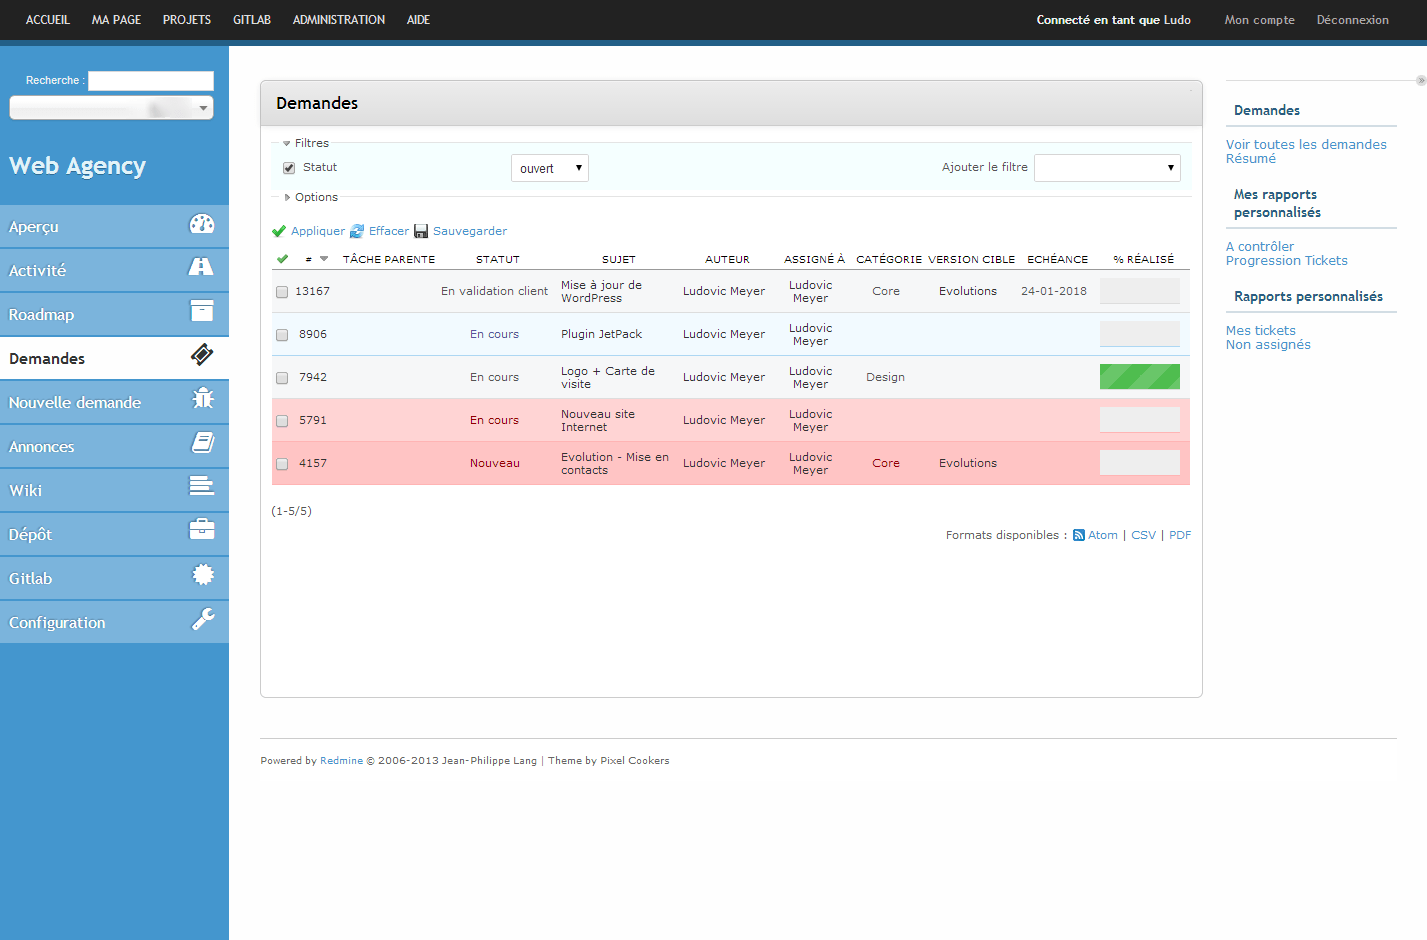Open Aperçu via its gauge icon
This screenshot has width=1427, height=940.
pyautogui.click(x=202, y=224)
